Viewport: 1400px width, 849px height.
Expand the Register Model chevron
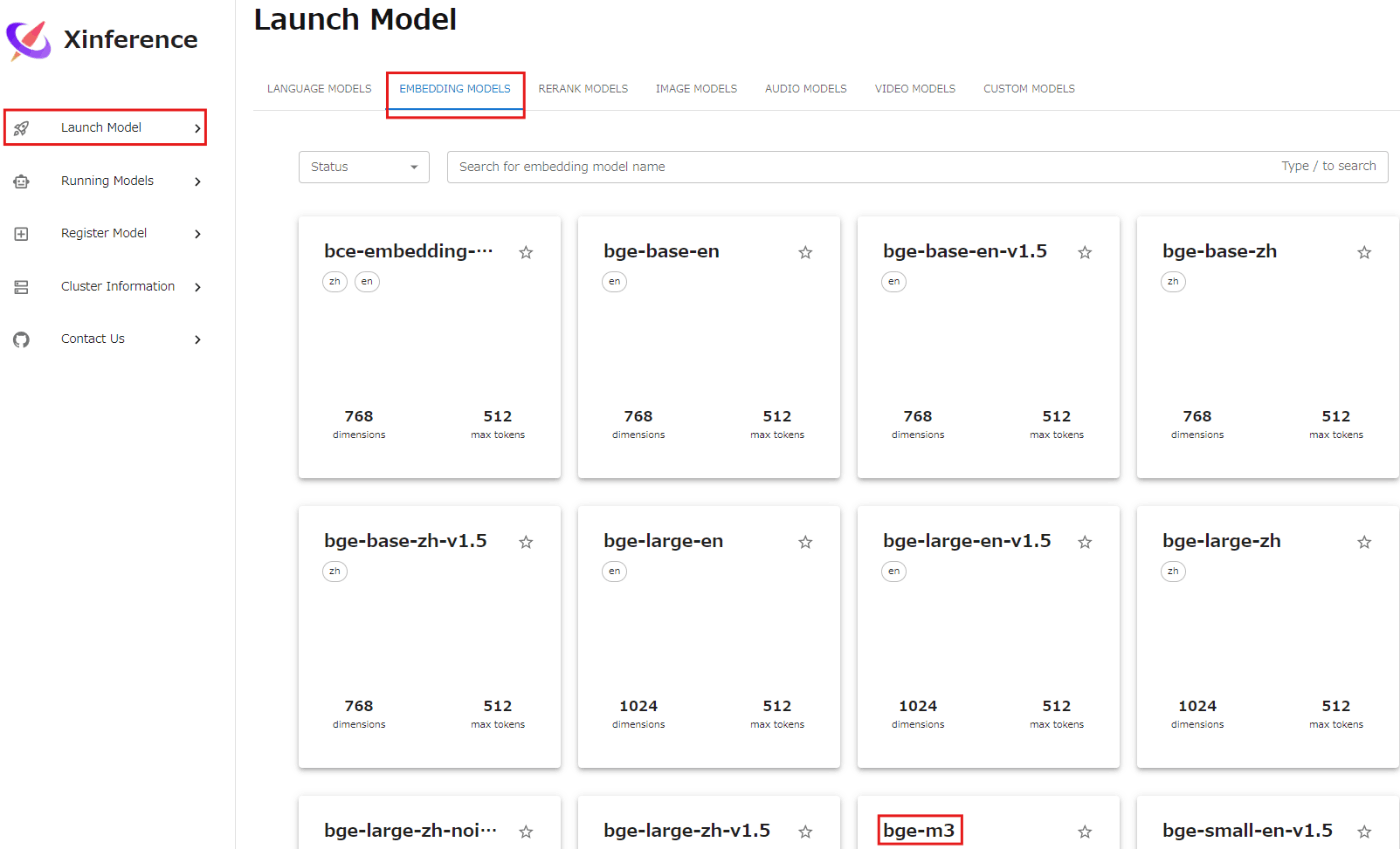[x=197, y=234]
